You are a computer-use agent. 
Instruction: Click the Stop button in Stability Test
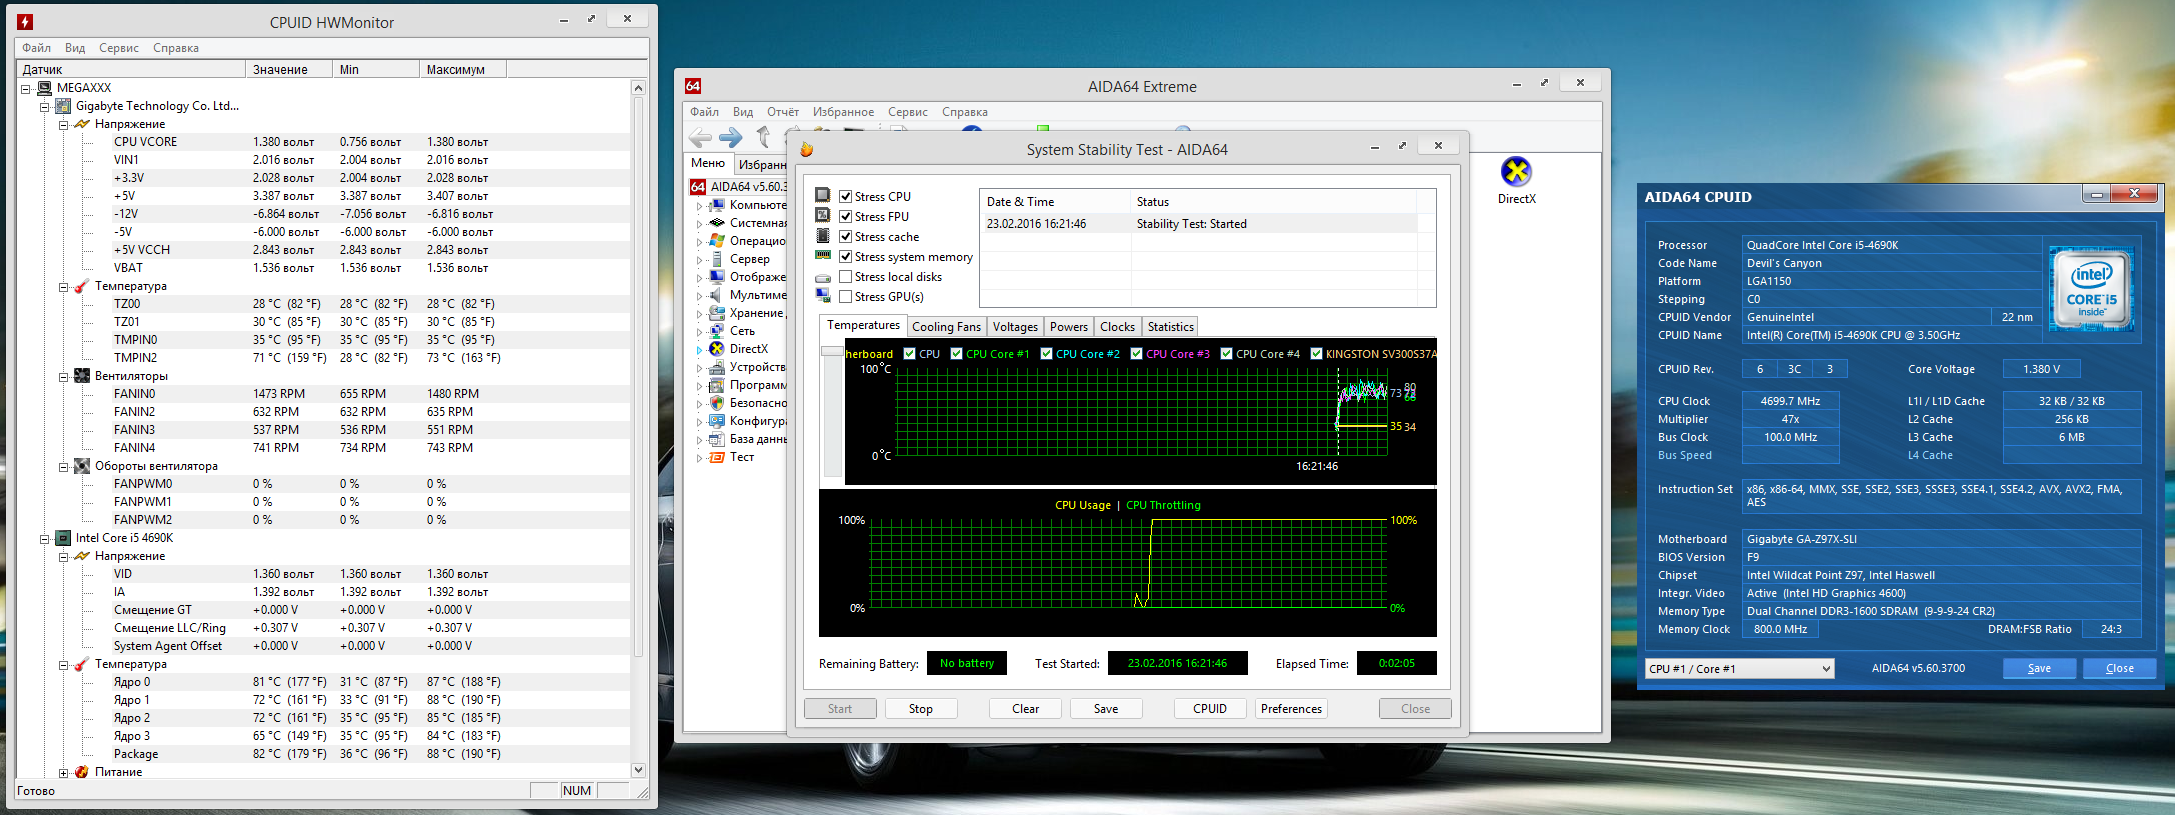(921, 709)
